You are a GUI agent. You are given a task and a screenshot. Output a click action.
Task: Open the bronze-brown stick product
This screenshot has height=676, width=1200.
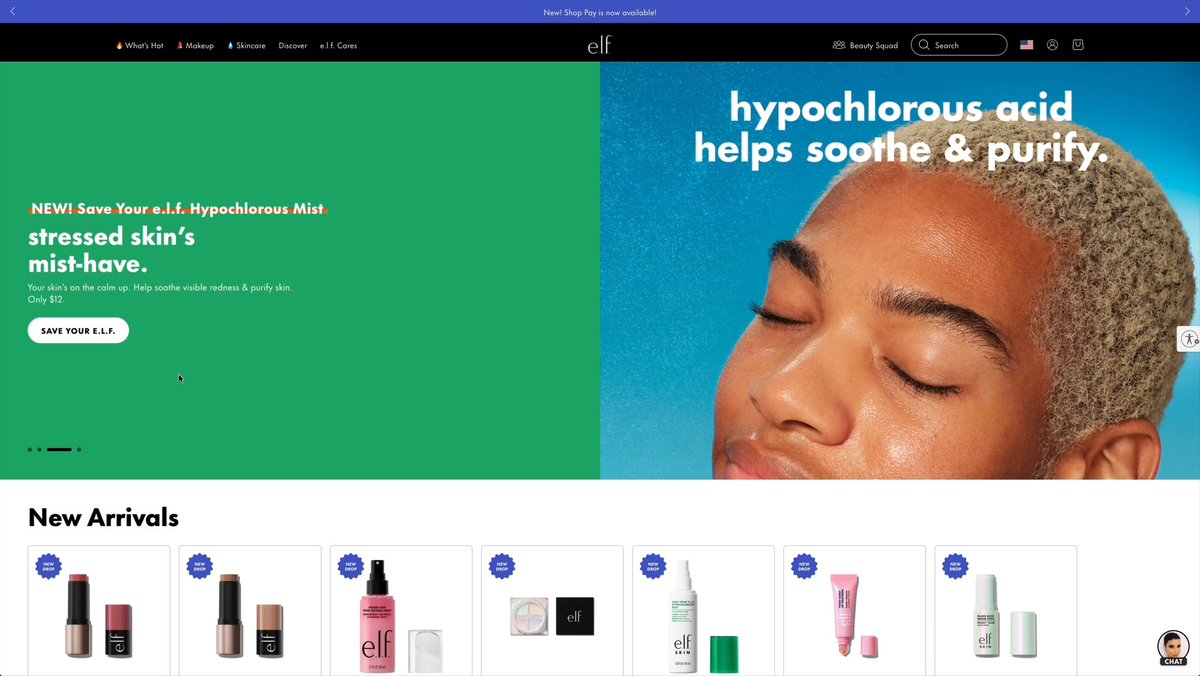coord(250,610)
